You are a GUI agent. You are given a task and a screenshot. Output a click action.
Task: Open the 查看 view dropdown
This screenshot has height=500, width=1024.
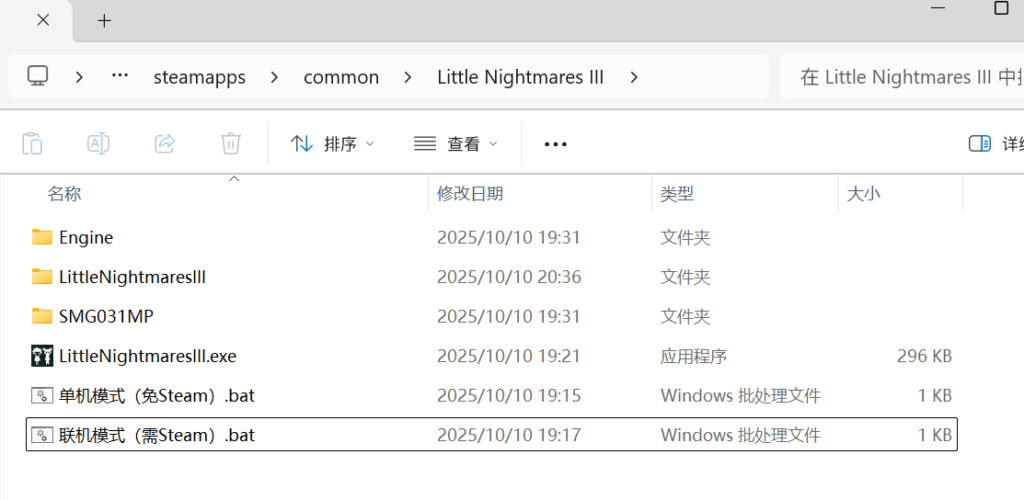(455, 144)
